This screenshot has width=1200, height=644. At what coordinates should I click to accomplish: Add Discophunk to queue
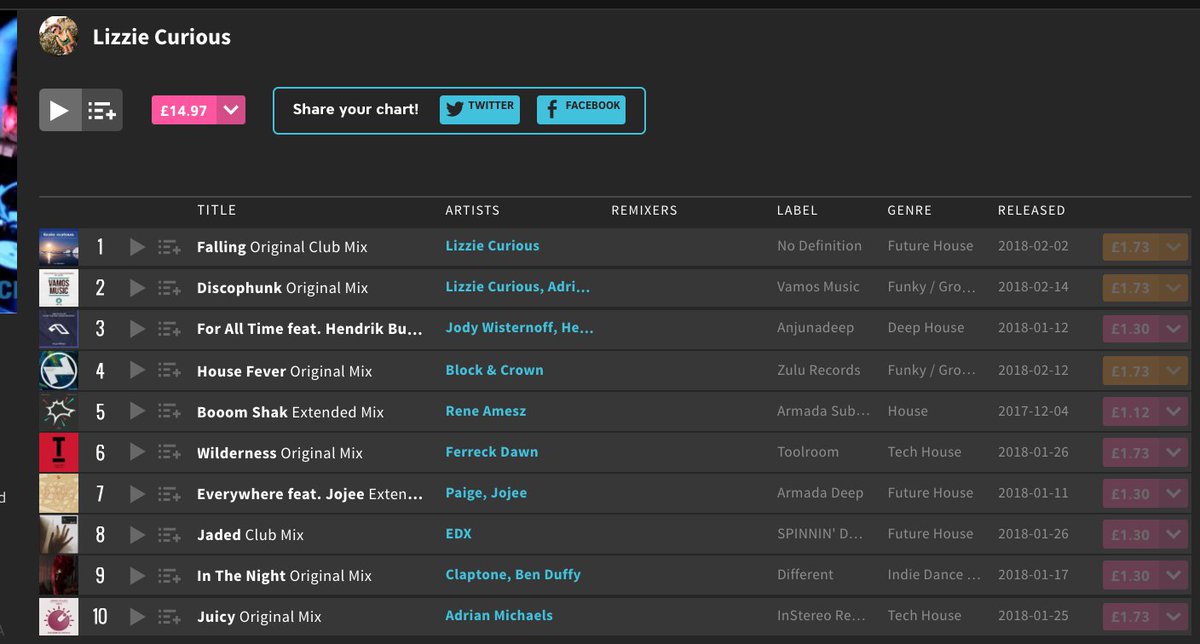(169, 288)
